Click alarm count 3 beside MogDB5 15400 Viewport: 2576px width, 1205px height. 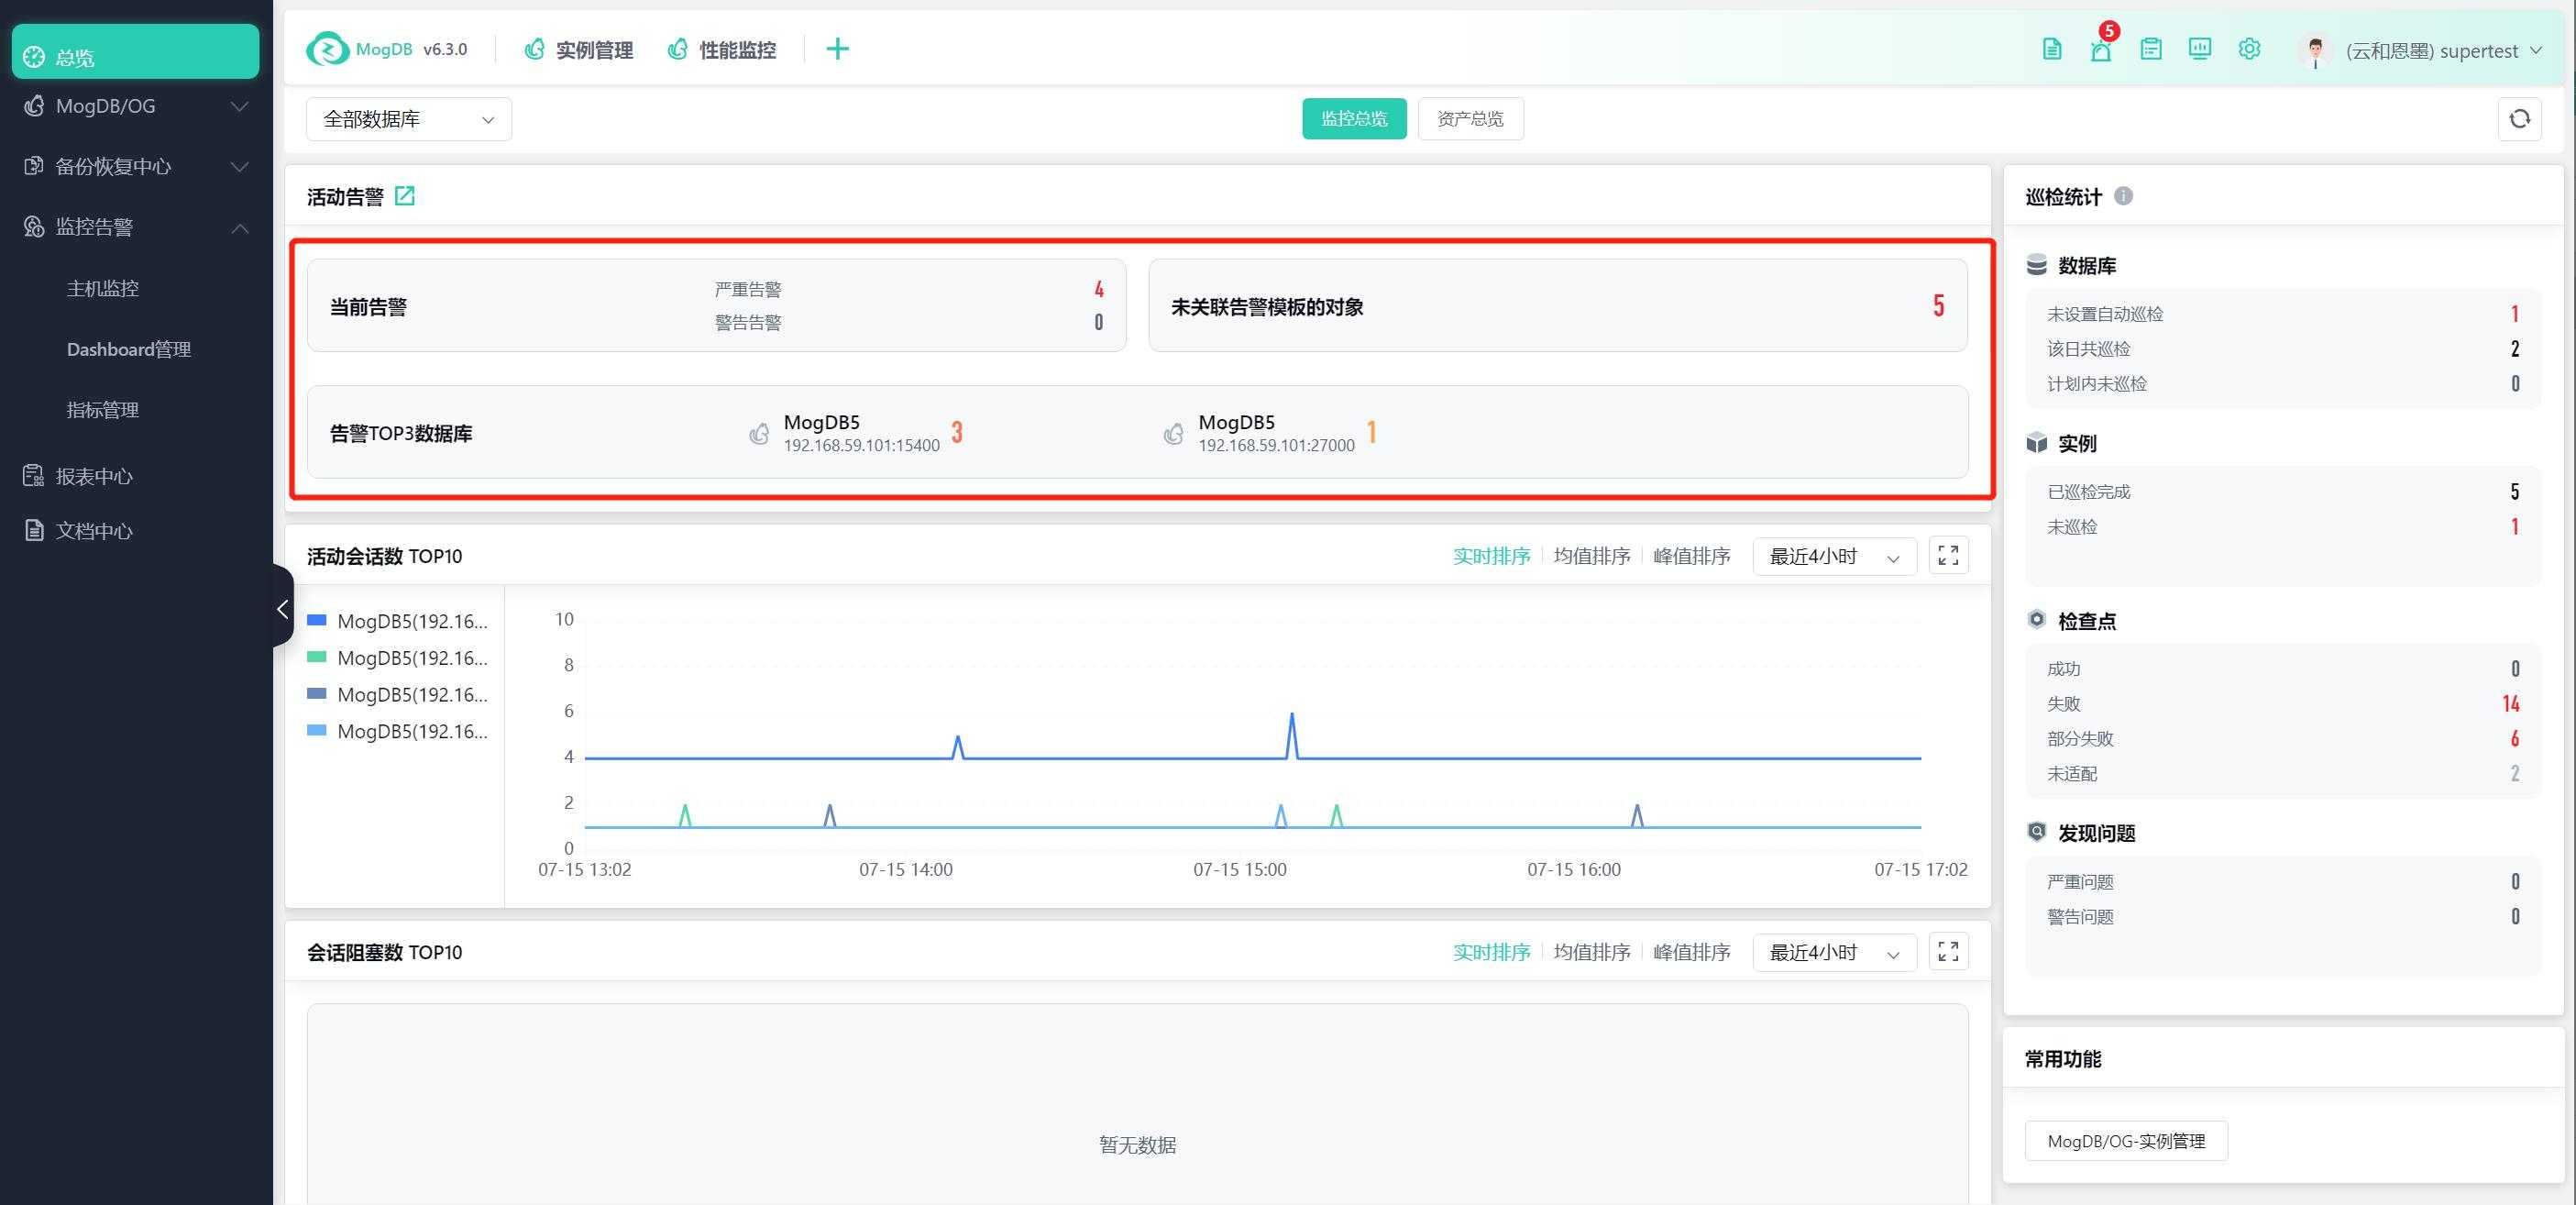tap(957, 432)
